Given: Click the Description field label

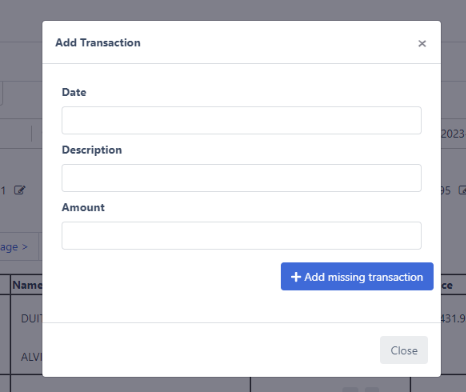Looking at the screenshot, I should 92,150.
